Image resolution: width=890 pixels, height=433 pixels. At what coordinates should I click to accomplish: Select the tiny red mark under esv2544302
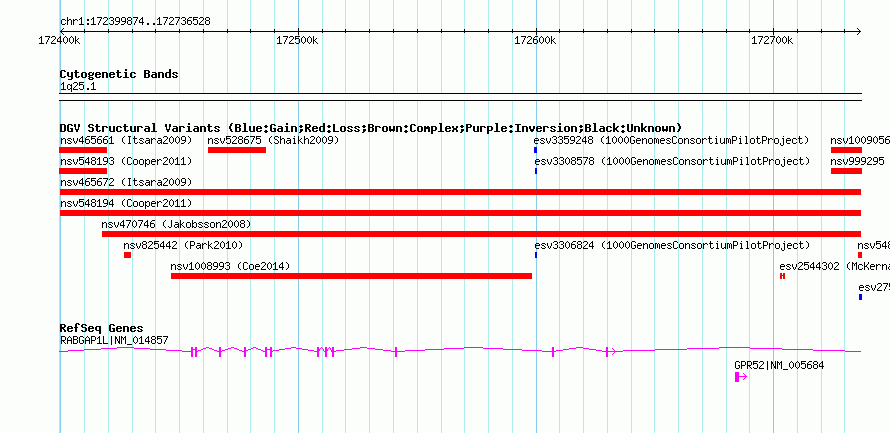(x=782, y=276)
